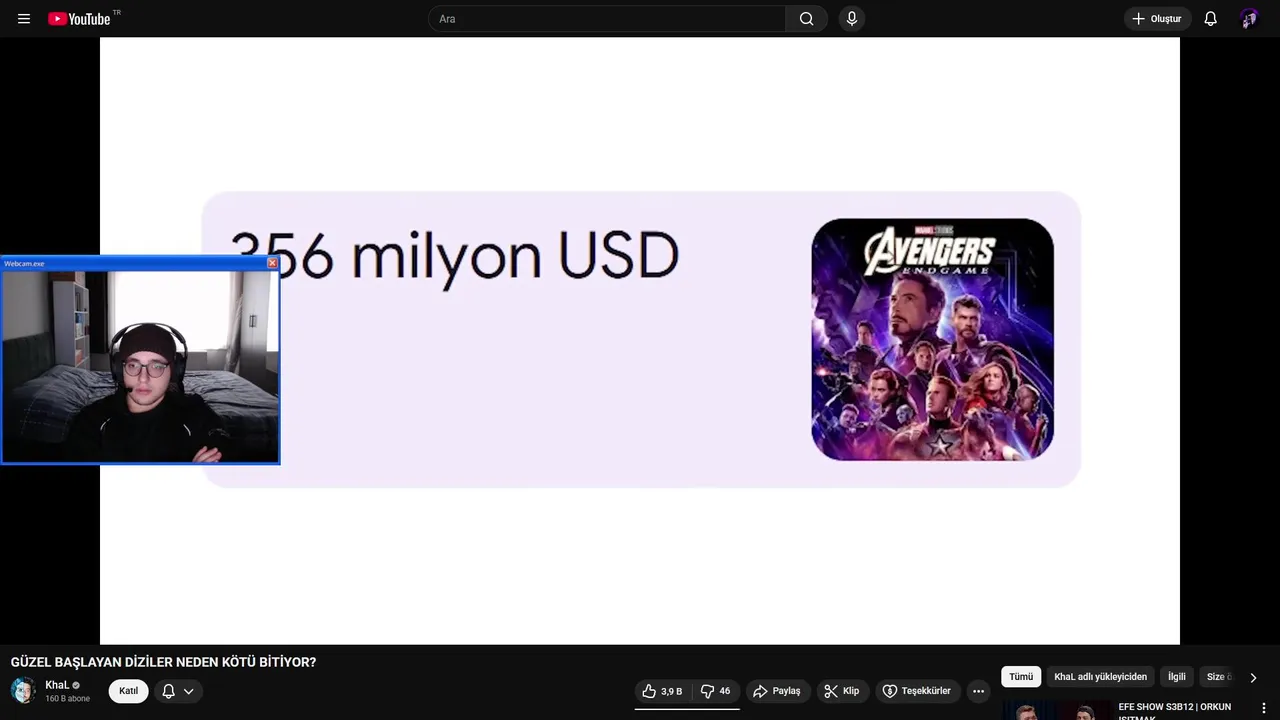
Task: Start voice search with the microphone
Action: tap(852, 19)
